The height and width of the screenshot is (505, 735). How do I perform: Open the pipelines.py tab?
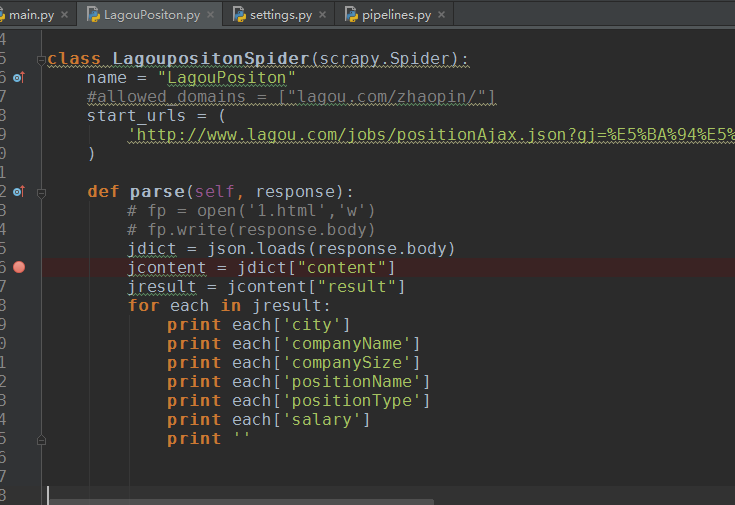tap(396, 15)
